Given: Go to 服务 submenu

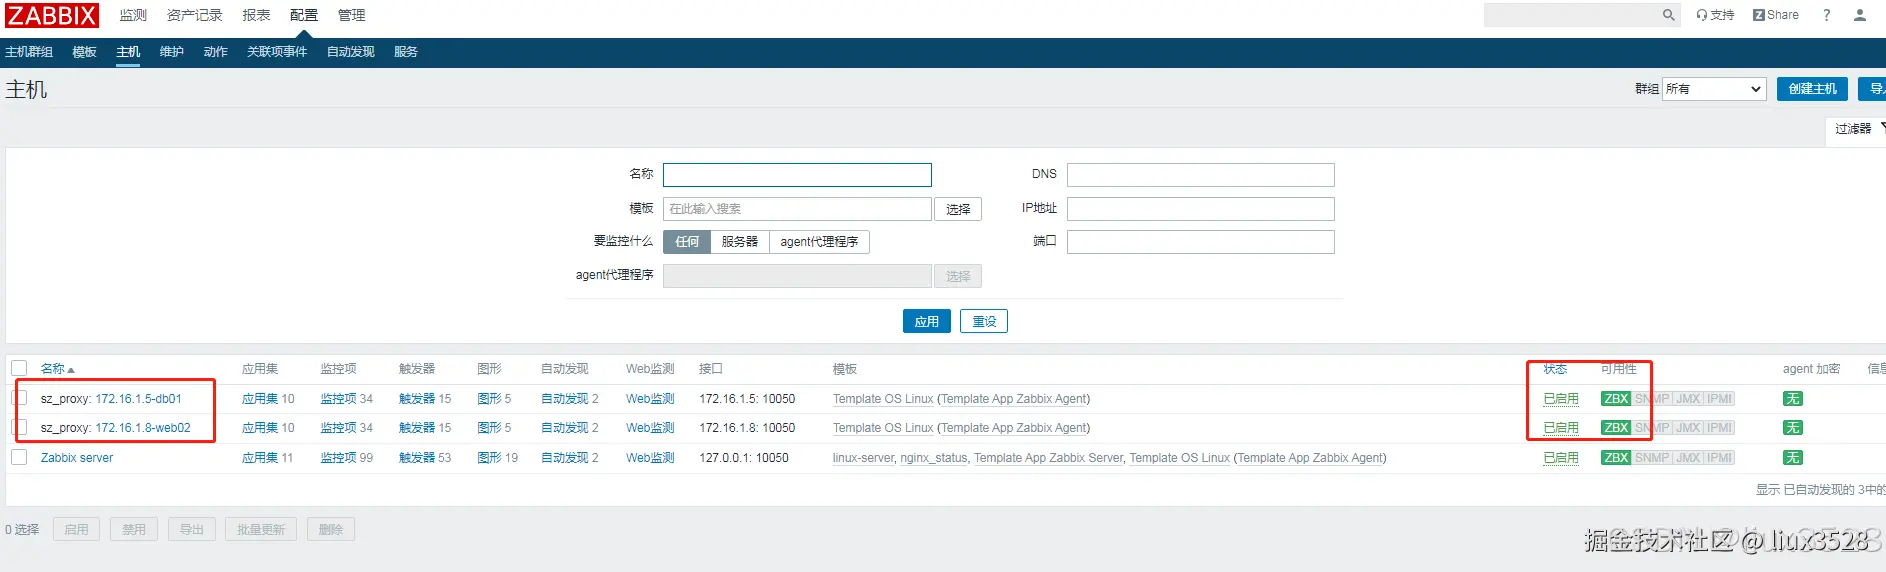Looking at the screenshot, I should click(406, 52).
